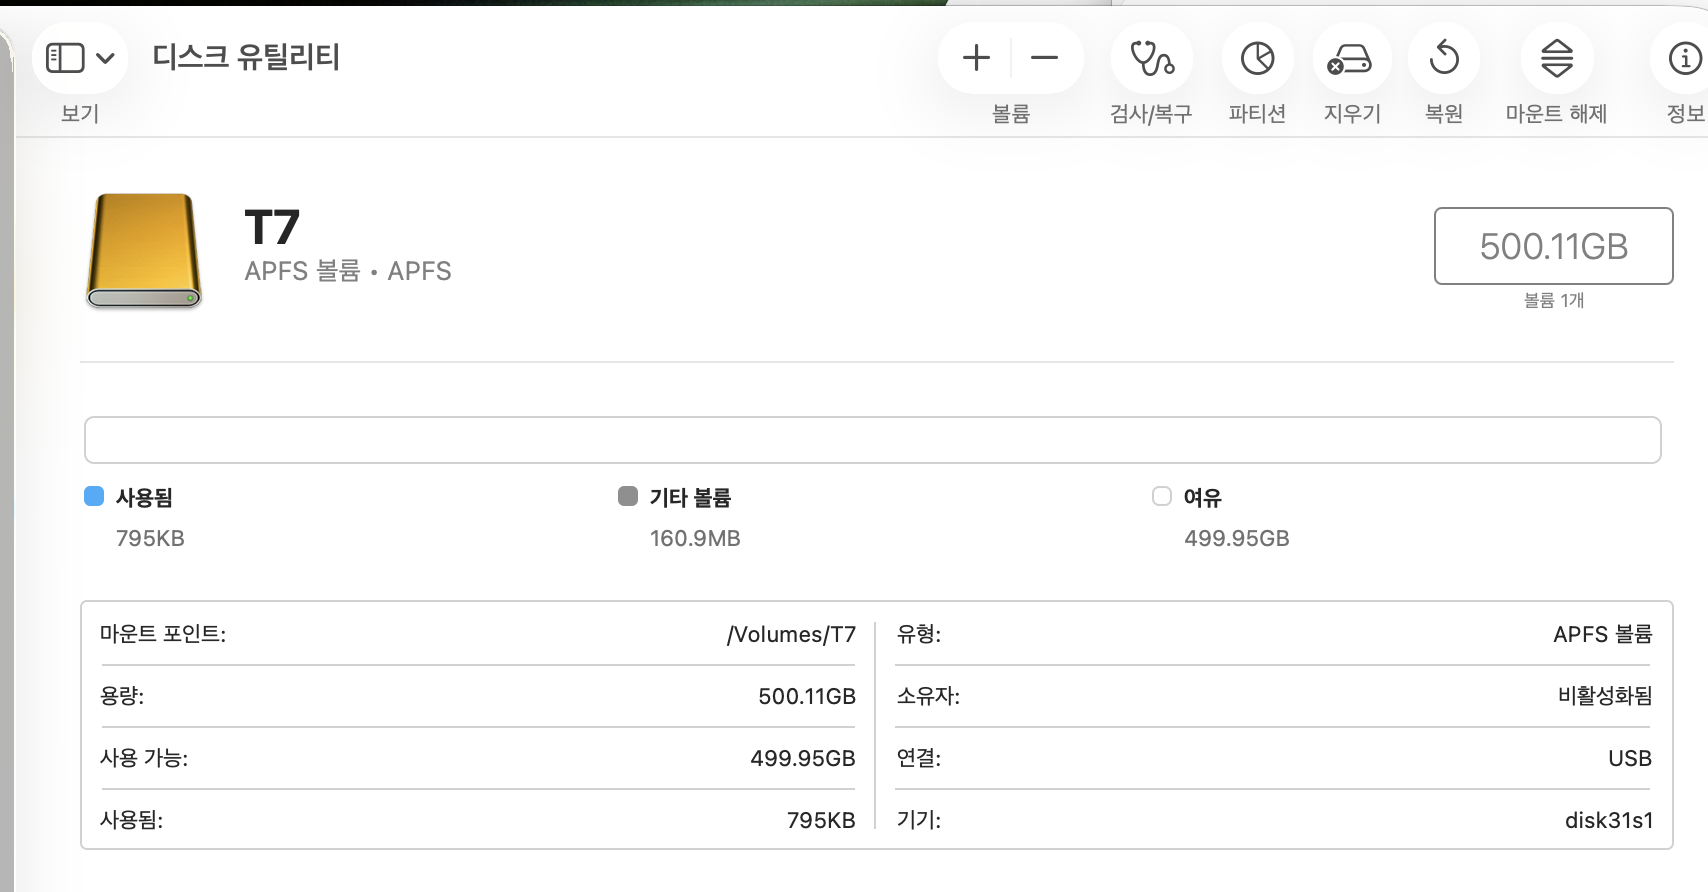This screenshot has width=1708, height=892.
Task: Click the 볼륨 toolbar label
Action: pos(1010,113)
